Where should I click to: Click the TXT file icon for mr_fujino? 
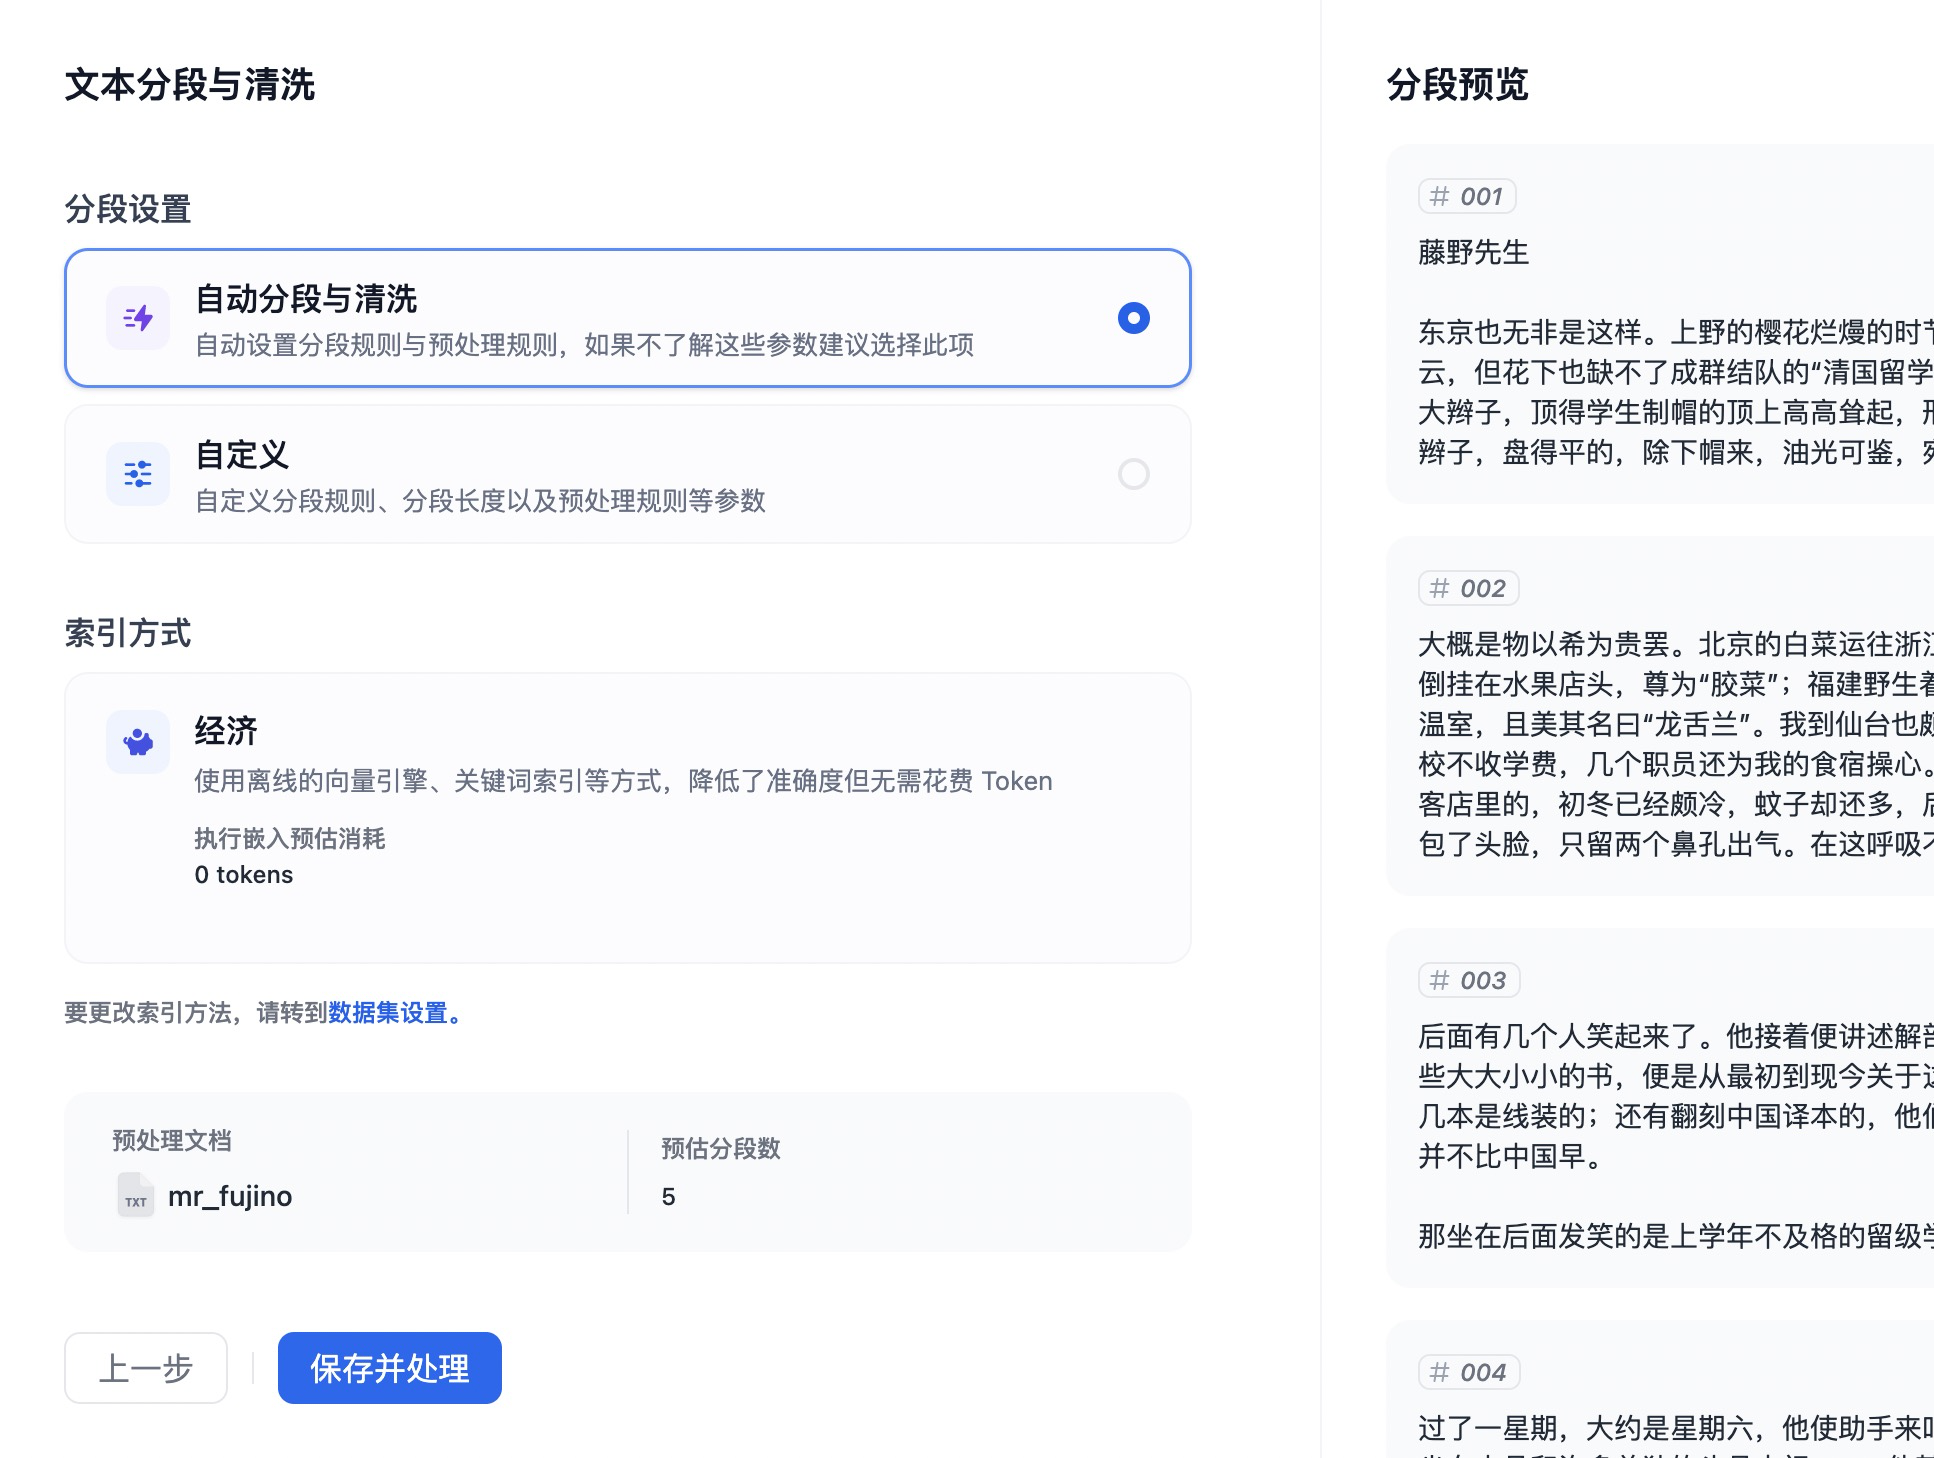pos(134,1196)
